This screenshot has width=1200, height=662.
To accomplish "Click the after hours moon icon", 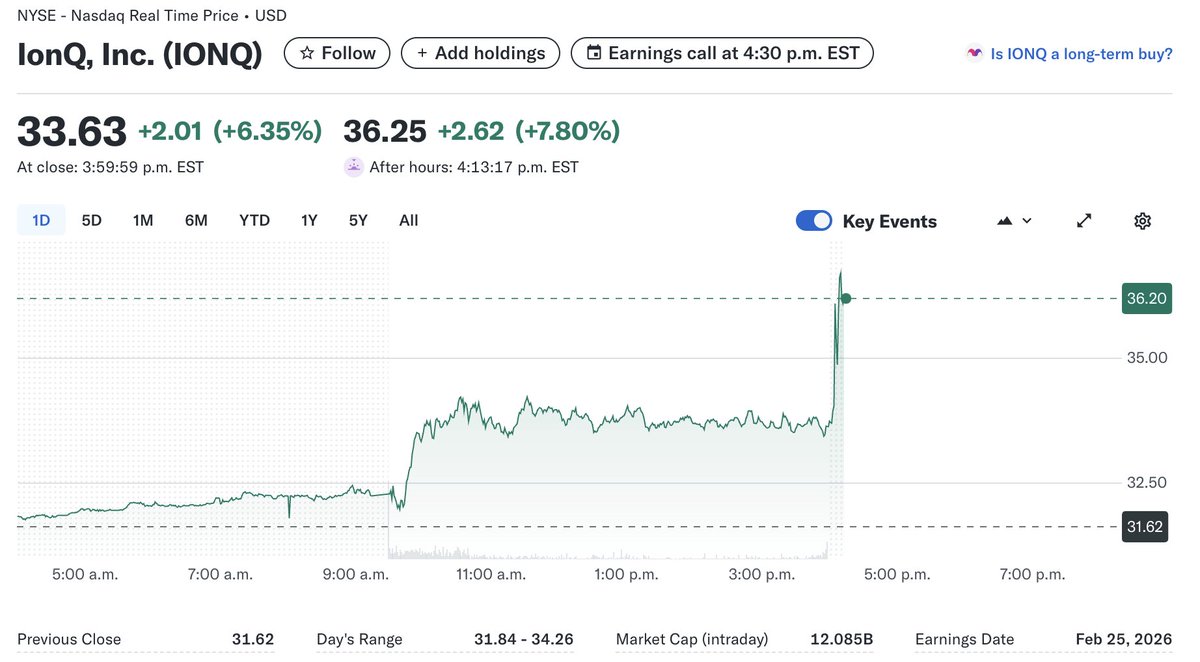I will [x=353, y=167].
